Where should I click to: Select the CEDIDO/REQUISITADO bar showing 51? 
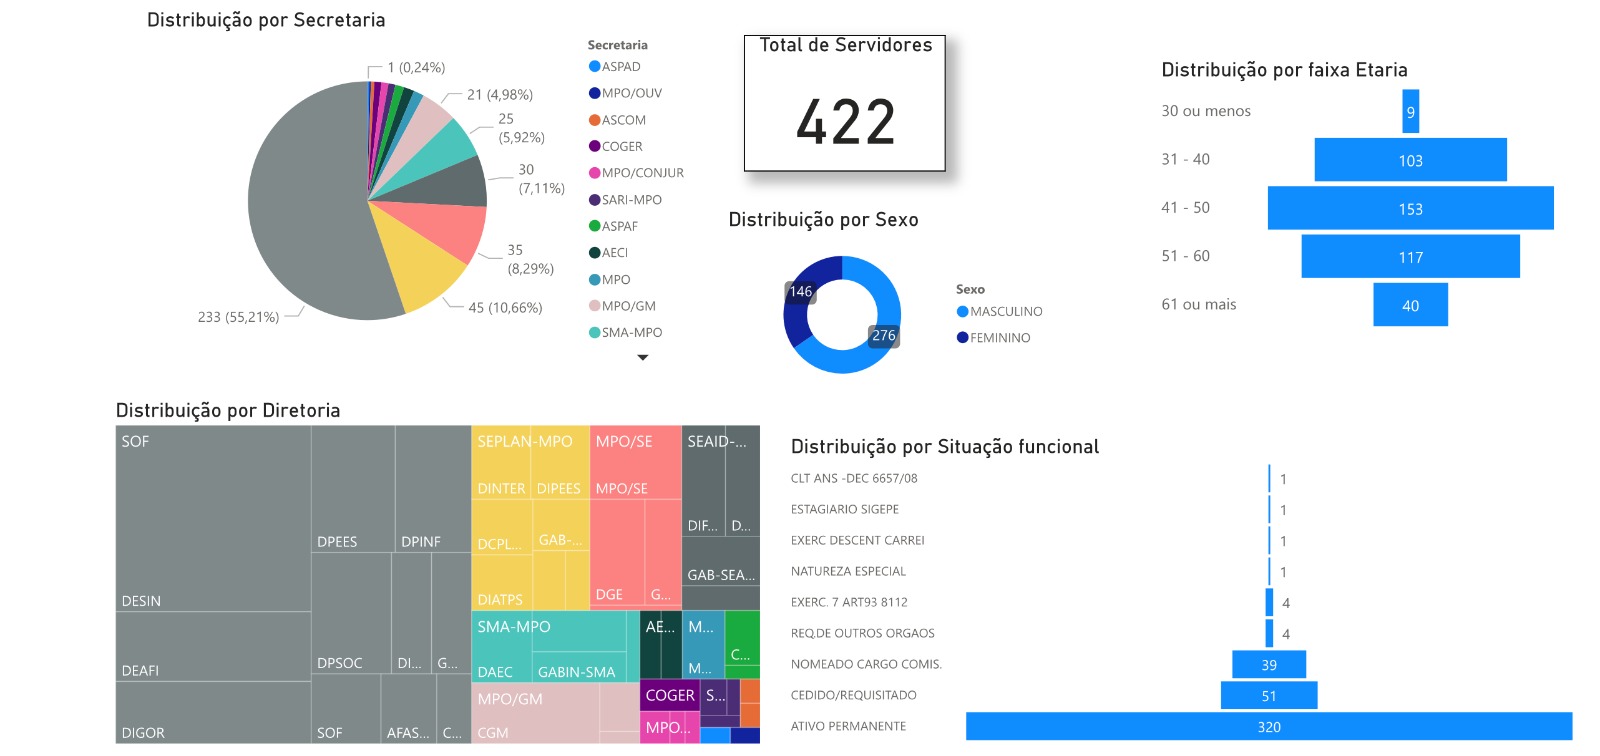pyautogui.click(x=1268, y=695)
